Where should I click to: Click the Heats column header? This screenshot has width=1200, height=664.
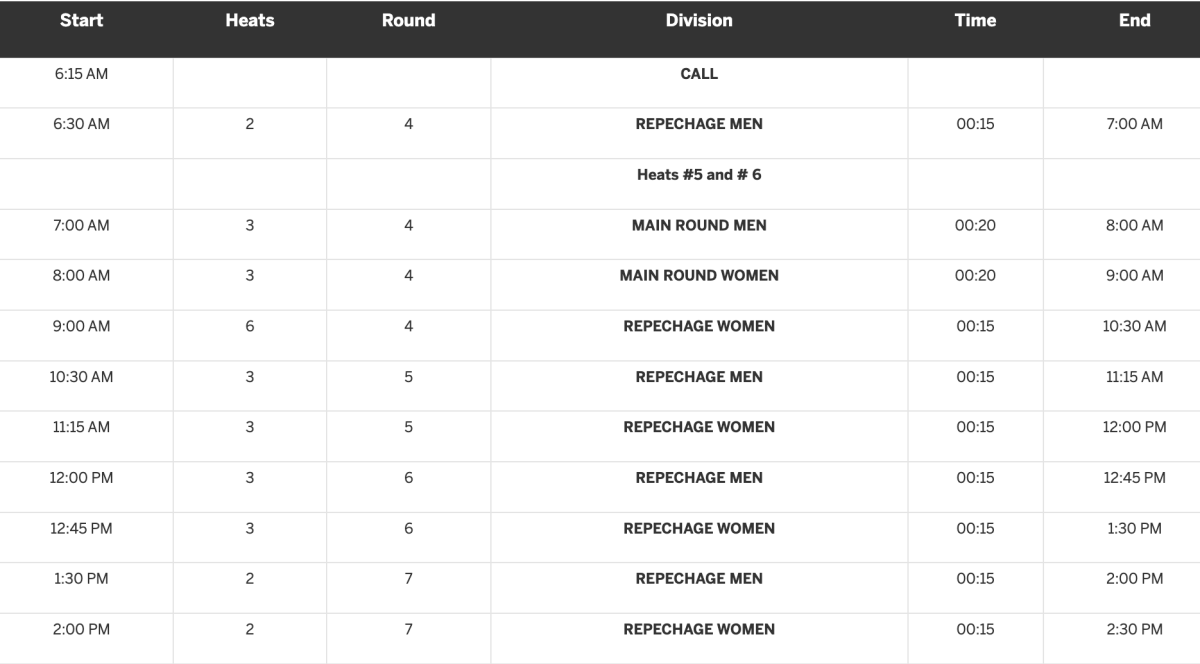tap(249, 21)
